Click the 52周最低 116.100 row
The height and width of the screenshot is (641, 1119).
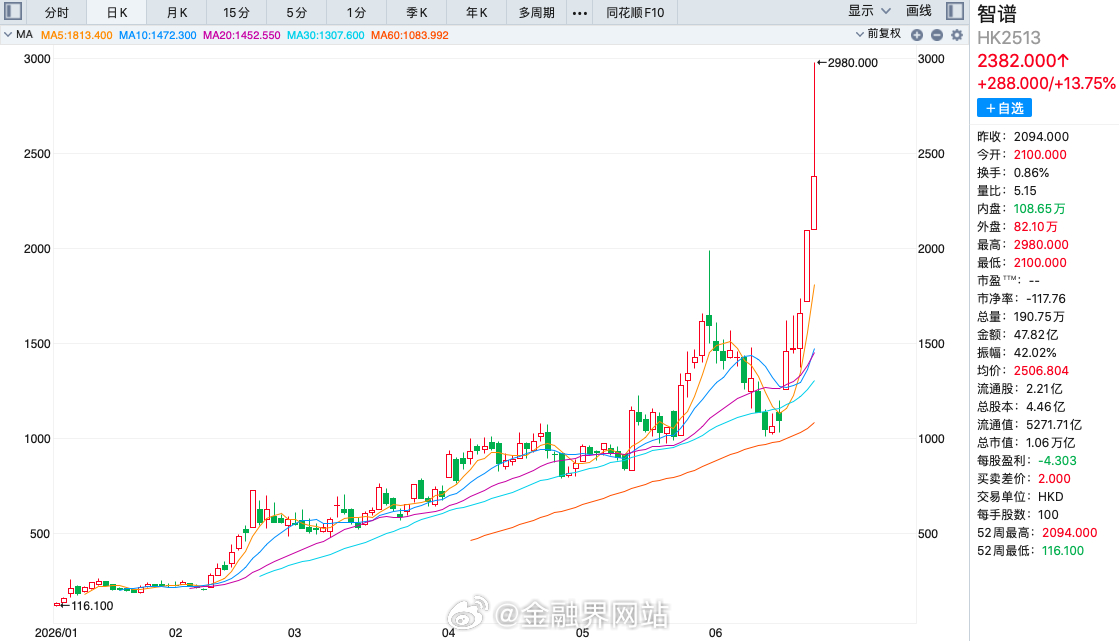1031,550
